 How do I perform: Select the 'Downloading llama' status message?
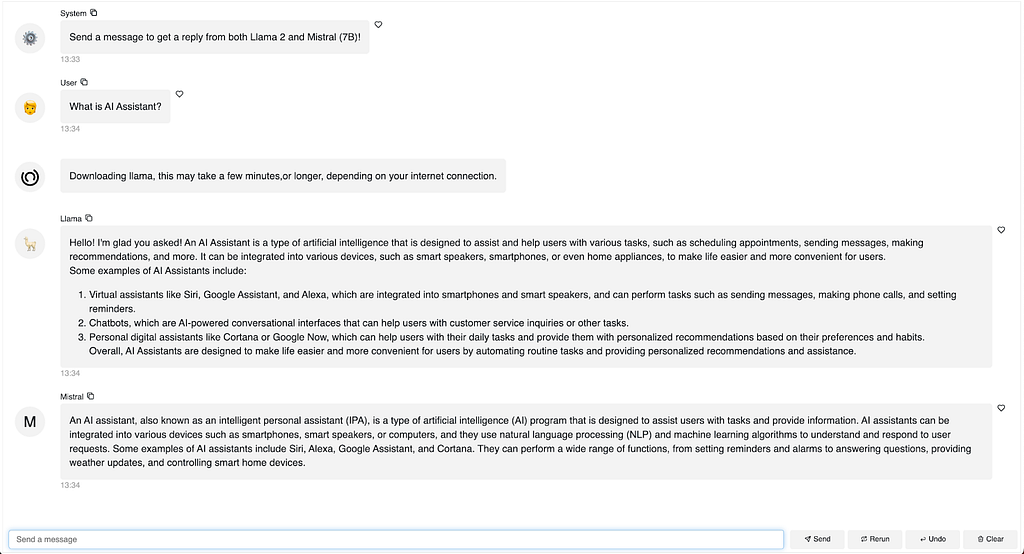coord(283,176)
